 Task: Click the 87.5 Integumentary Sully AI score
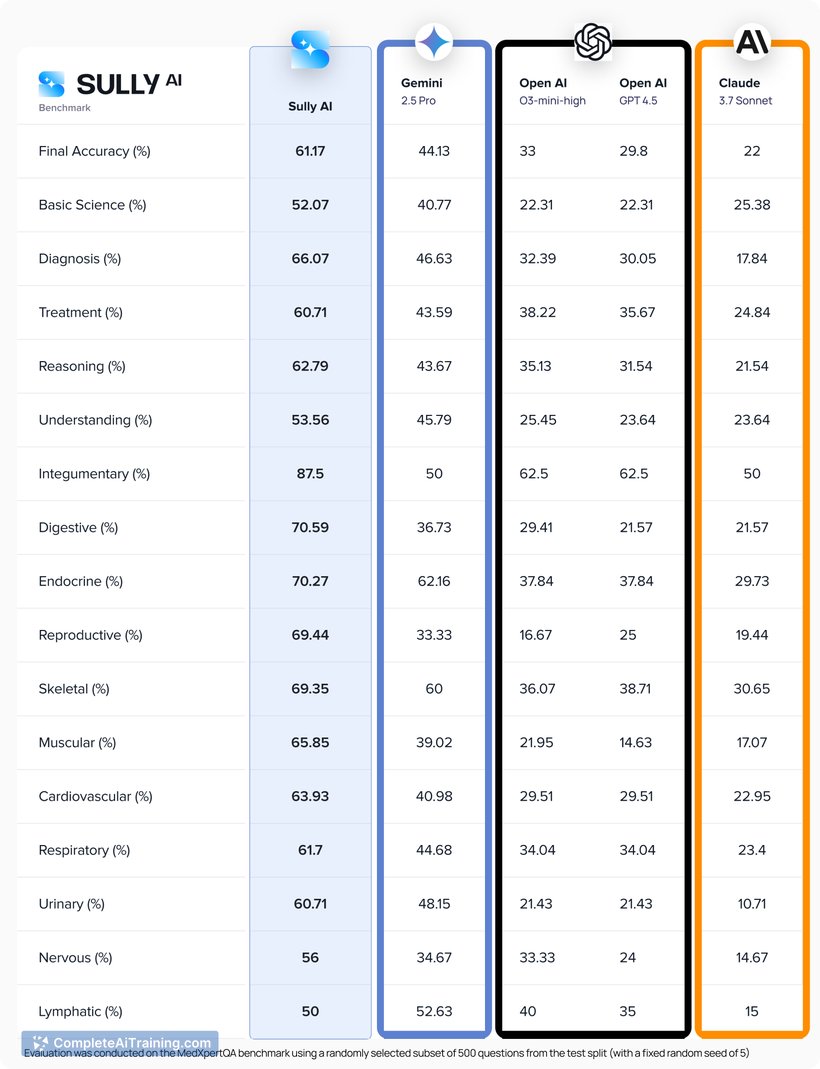(x=310, y=474)
